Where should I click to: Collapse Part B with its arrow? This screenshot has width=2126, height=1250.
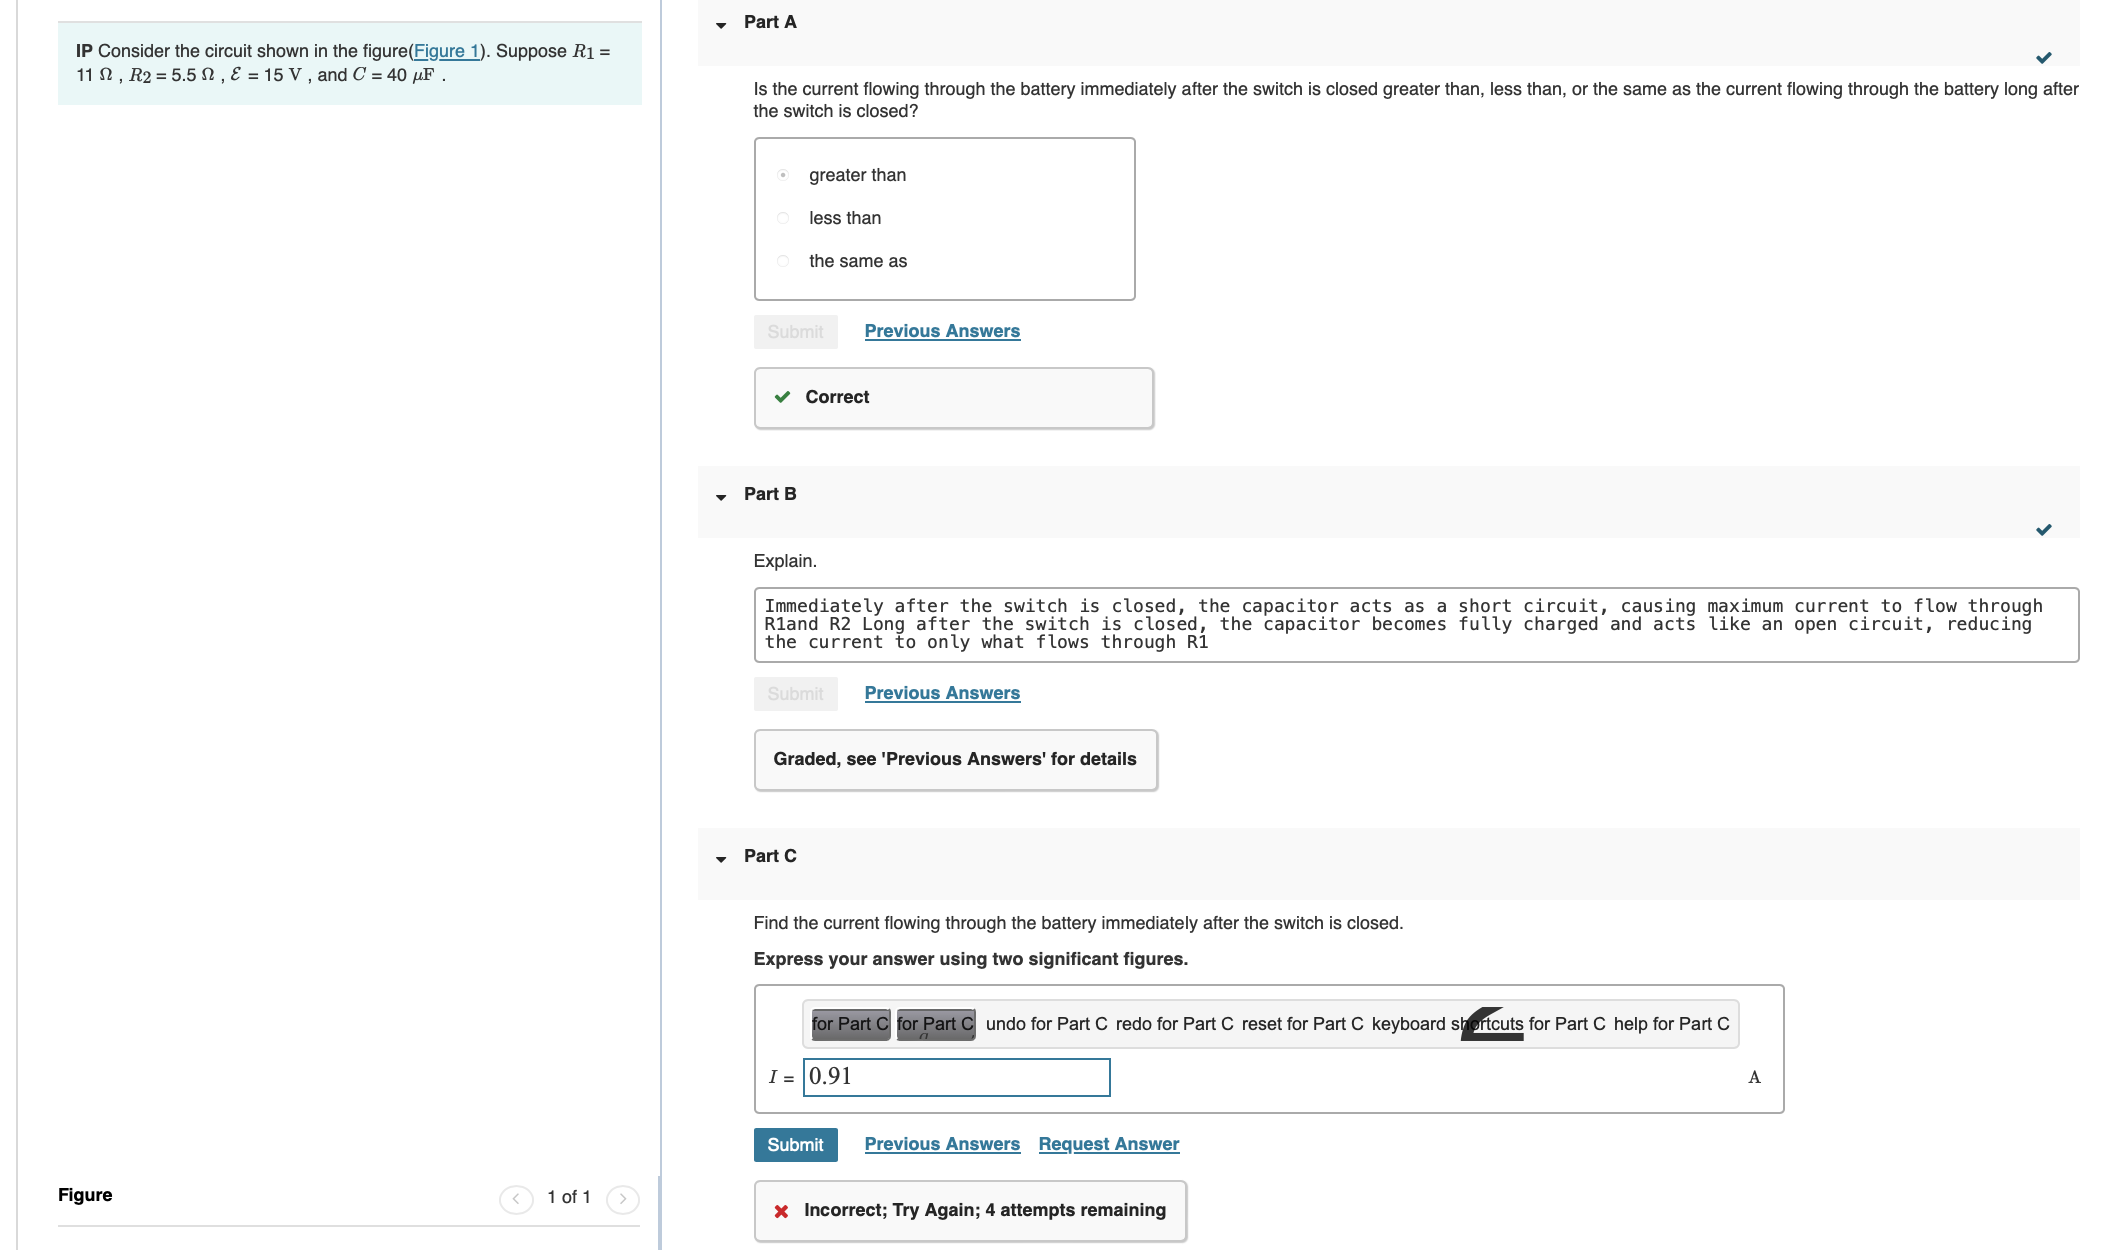pos(721,497)
